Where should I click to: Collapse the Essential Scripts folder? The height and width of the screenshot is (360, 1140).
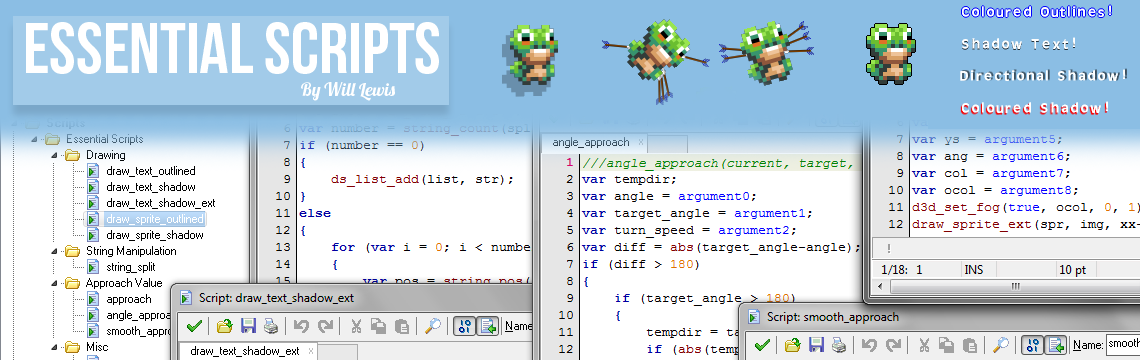[33, 140]
